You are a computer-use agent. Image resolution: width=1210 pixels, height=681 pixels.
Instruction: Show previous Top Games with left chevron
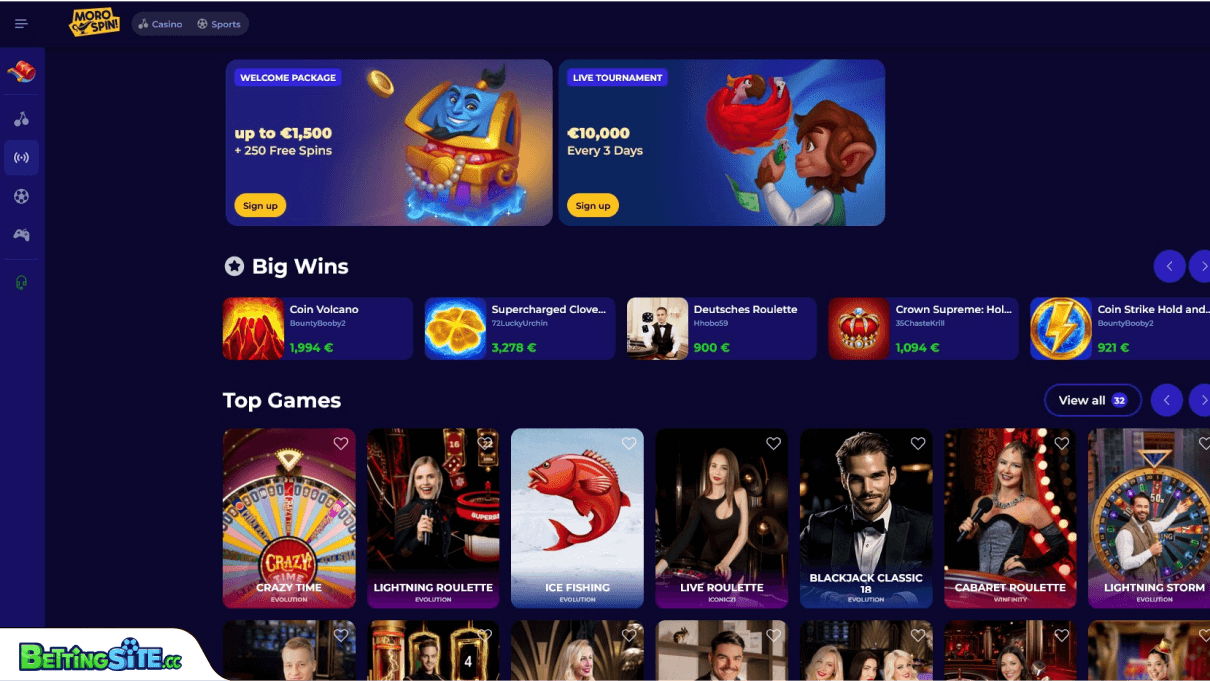coord(1167,400)
